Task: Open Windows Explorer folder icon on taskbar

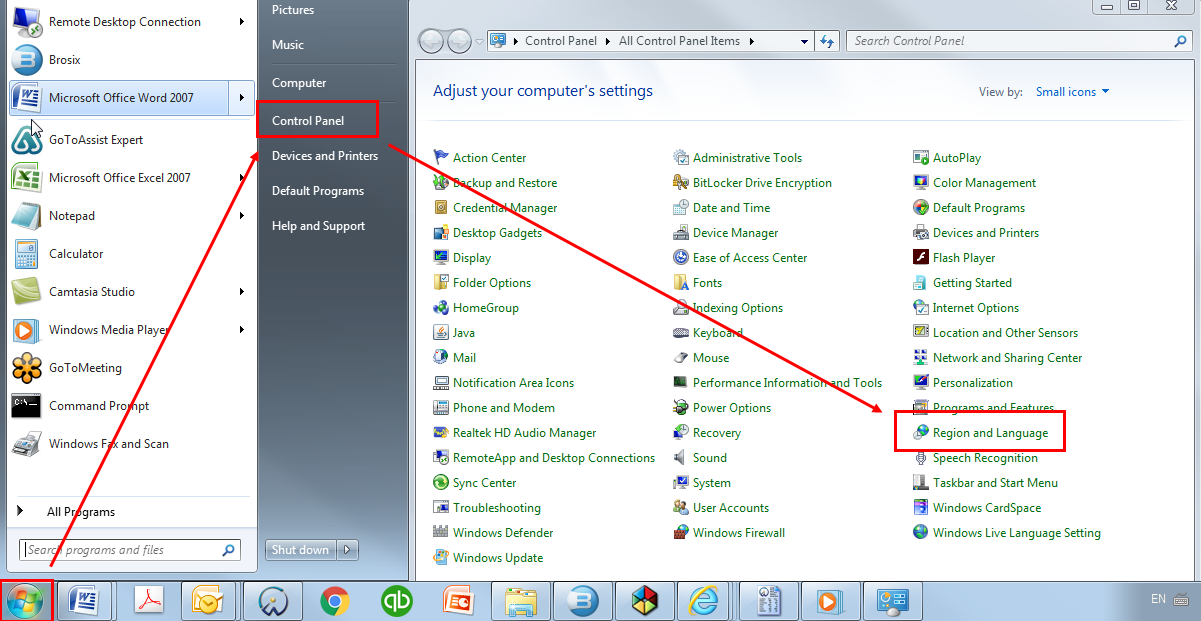Action: [521, 601]
